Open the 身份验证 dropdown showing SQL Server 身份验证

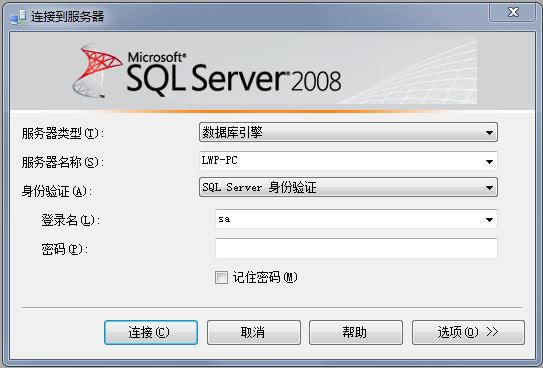coord(348,187)
